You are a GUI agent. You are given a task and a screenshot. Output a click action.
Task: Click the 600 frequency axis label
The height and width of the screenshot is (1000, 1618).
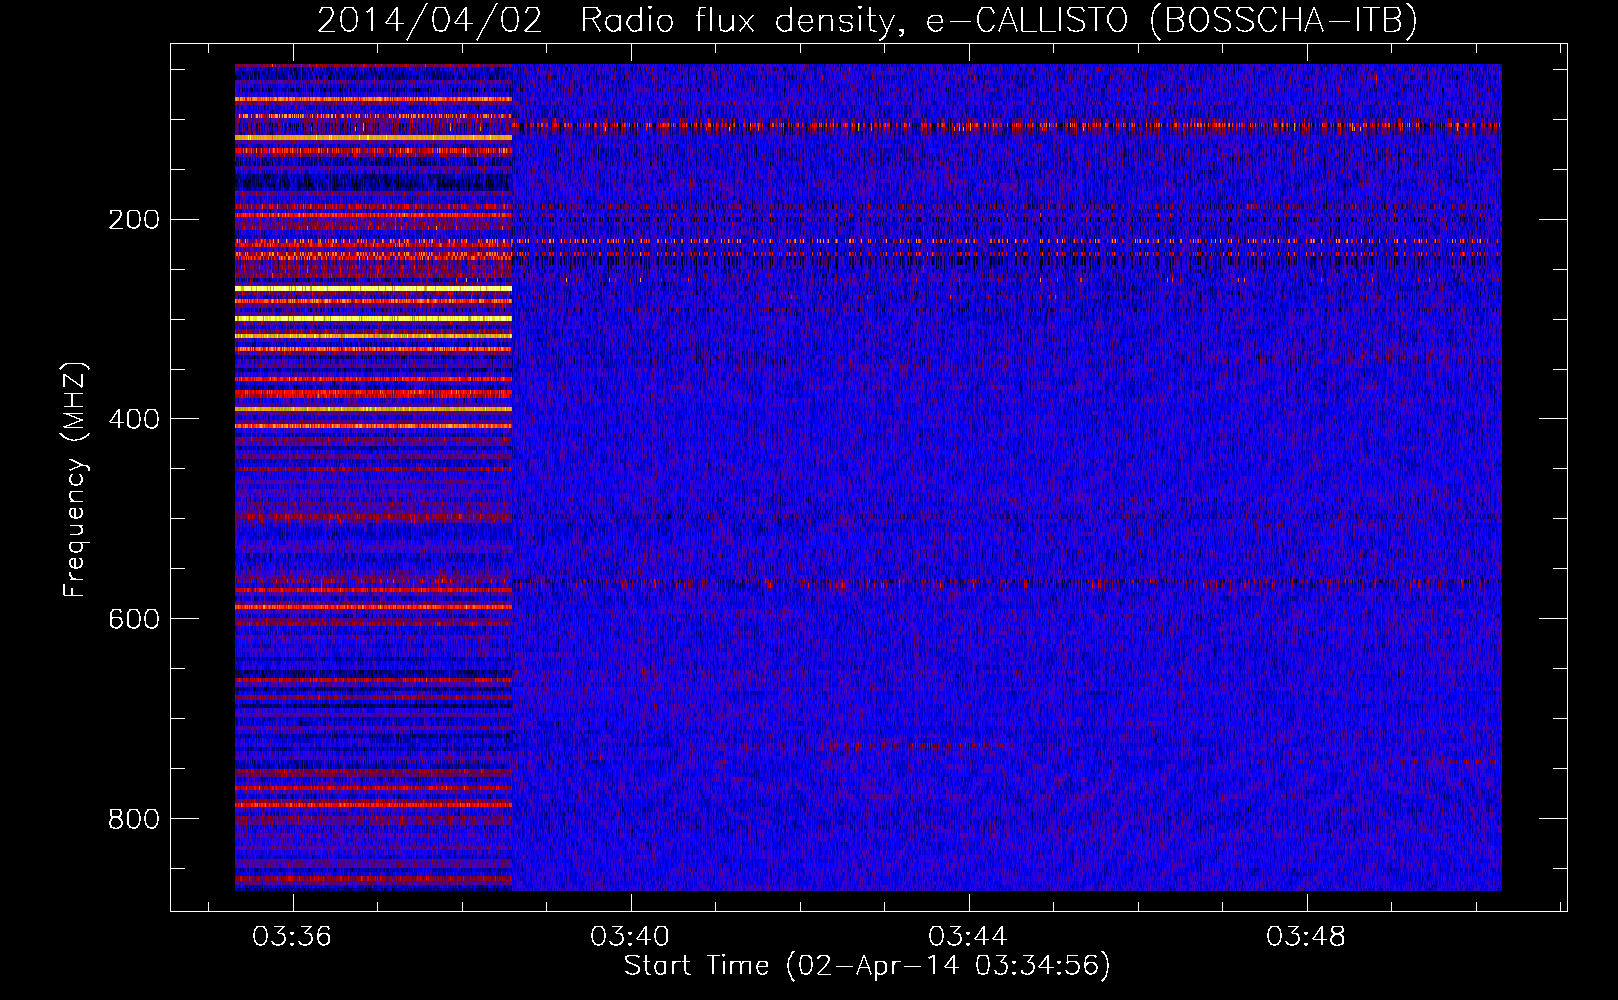pyautogui.click(x=133, y=619)
